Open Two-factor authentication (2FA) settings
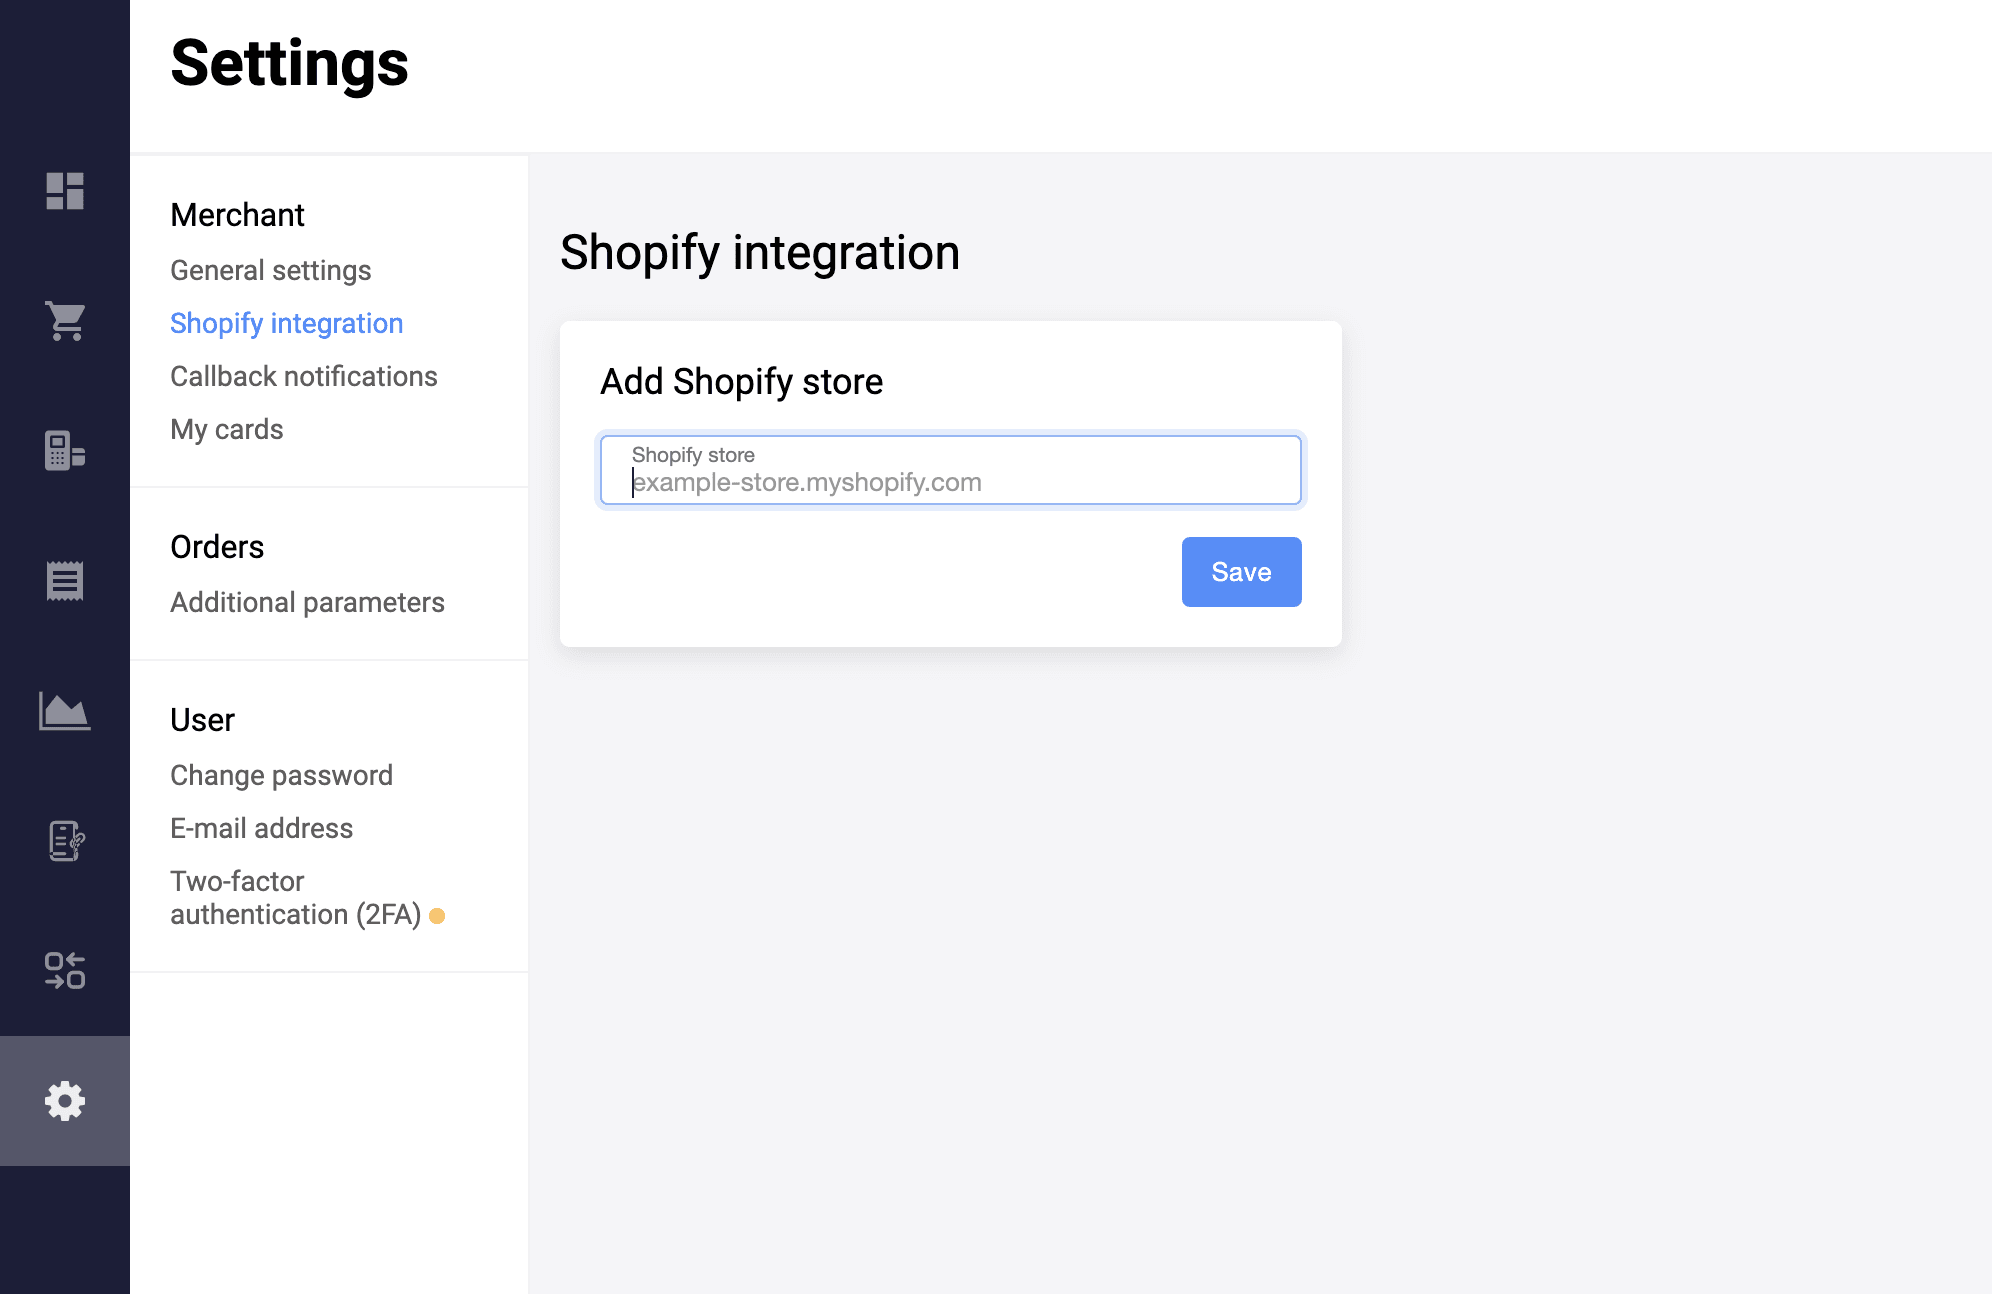Viewport: 1992px width, 1294px height. pos(294,898)
